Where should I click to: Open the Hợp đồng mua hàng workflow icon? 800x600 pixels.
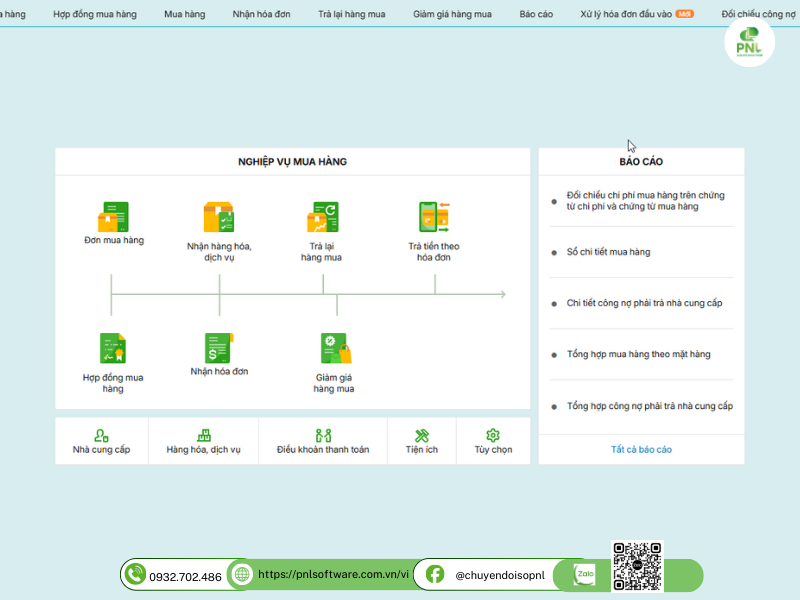coord(112,348)
